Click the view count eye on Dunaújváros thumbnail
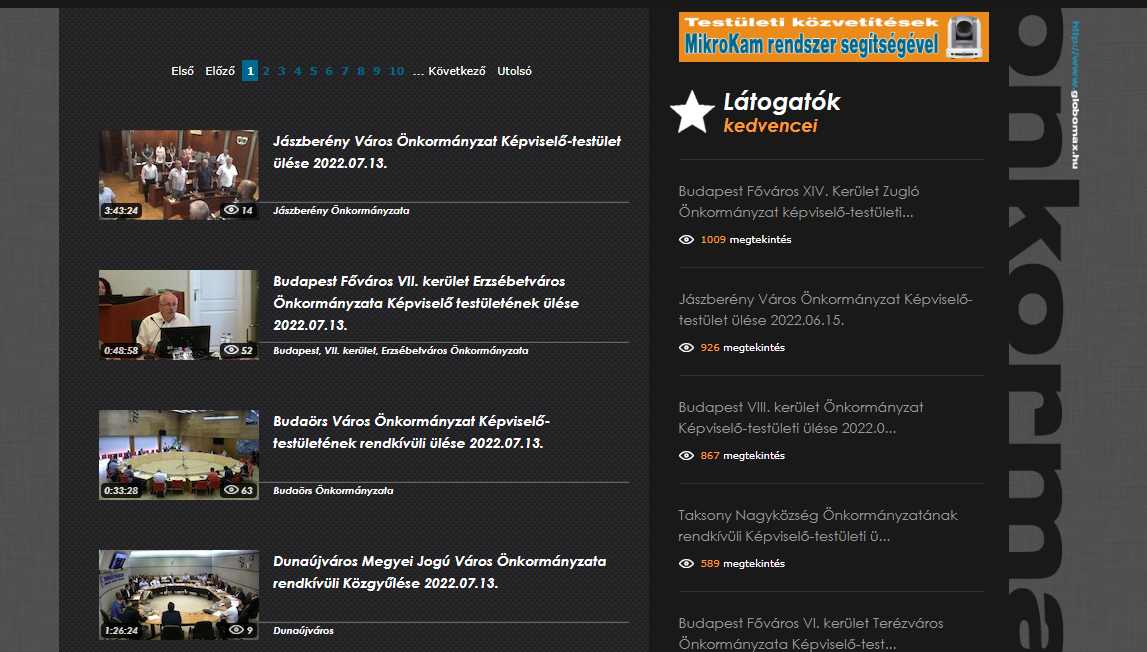 click(236, 629)
